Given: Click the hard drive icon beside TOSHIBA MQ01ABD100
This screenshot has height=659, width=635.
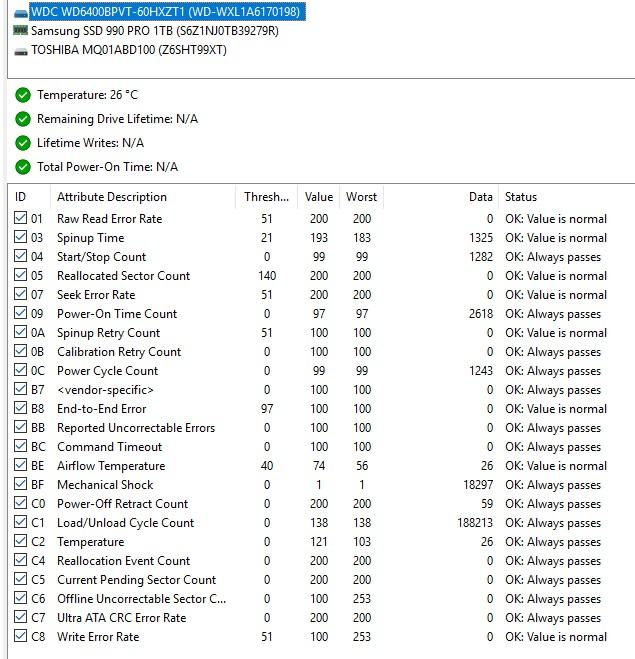Looking at the screenshot, I should click(x=21, y=52).
